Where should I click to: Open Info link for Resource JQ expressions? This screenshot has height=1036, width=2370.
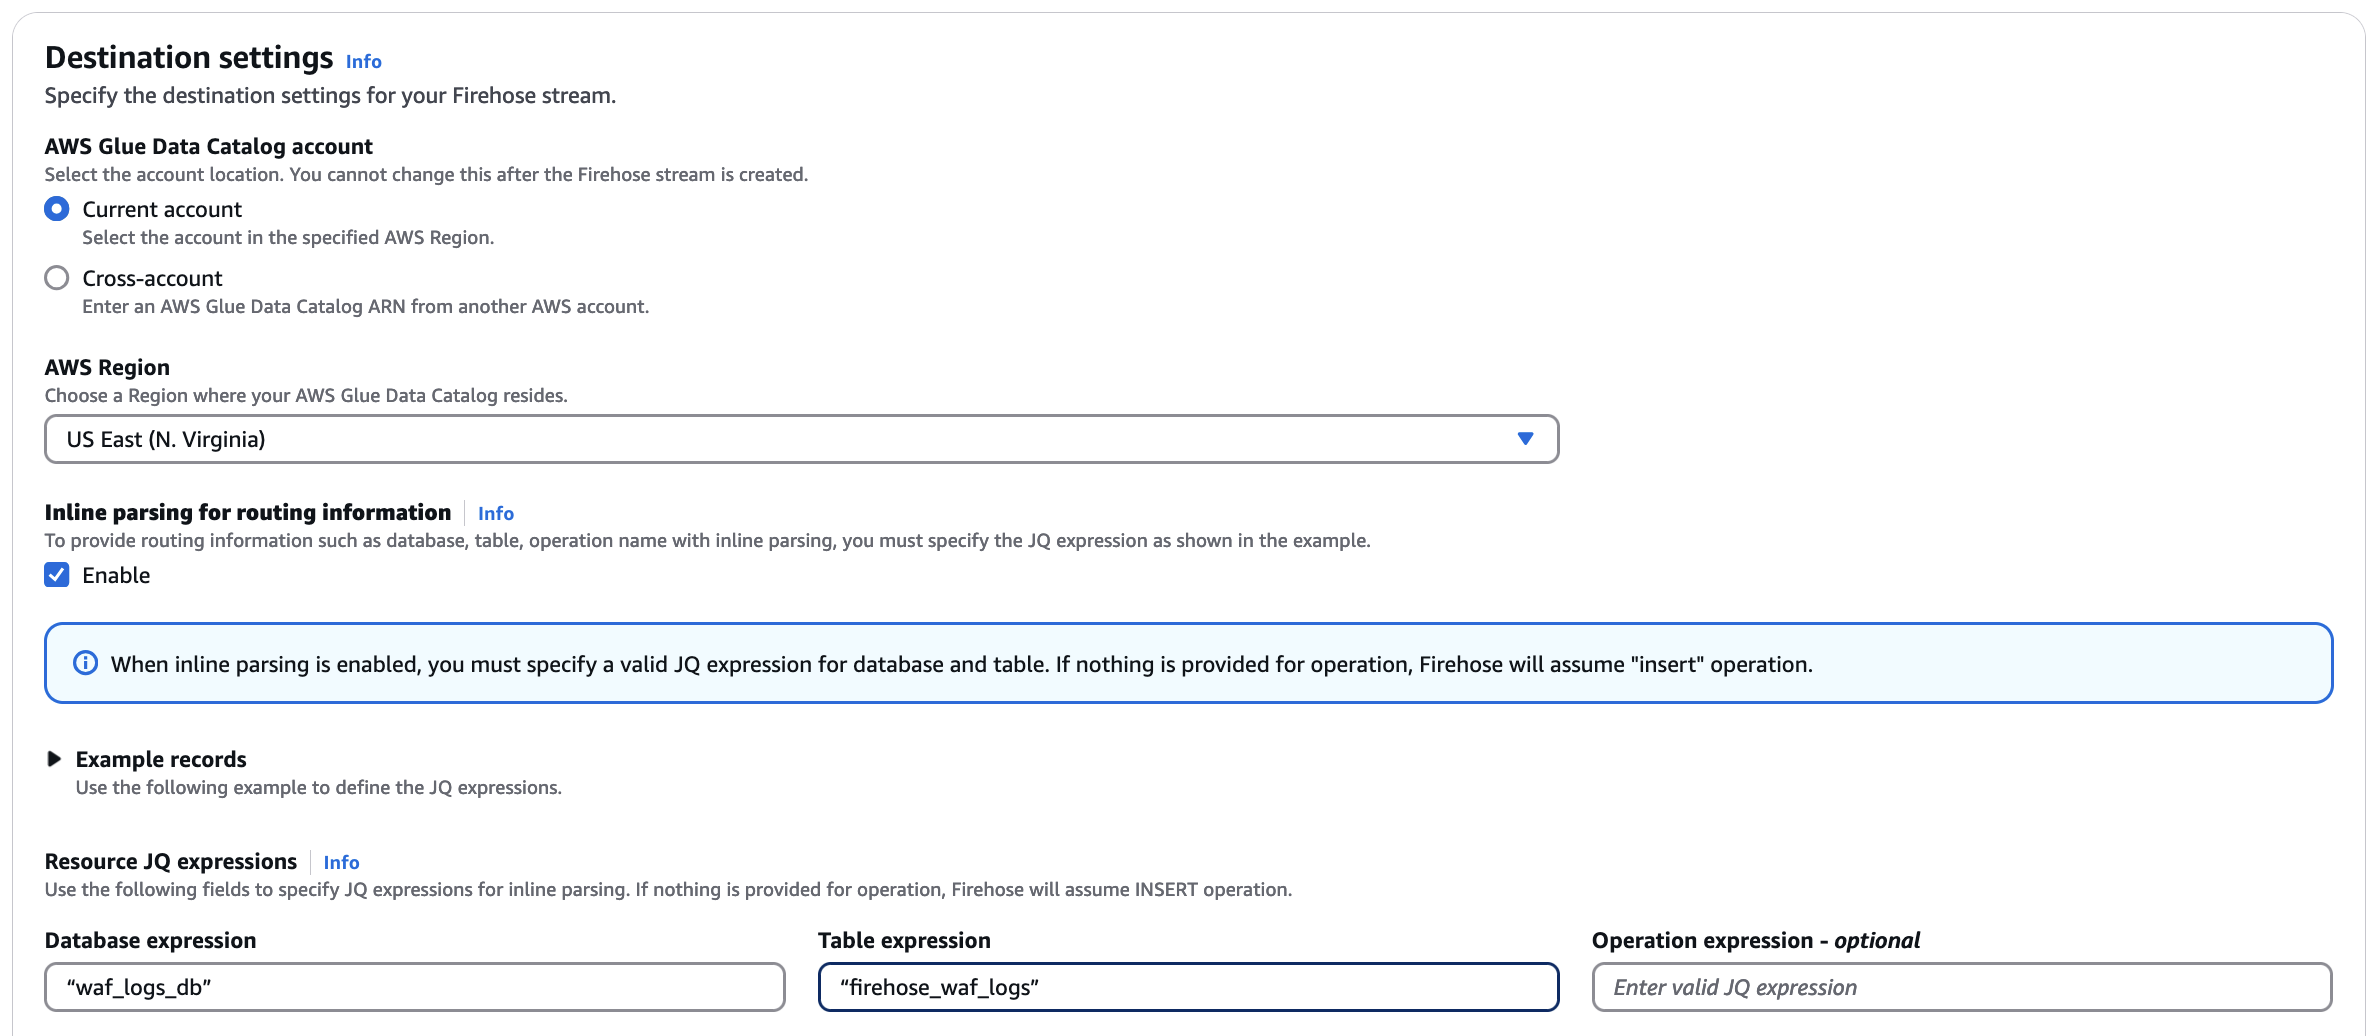[x=341, y=862]
